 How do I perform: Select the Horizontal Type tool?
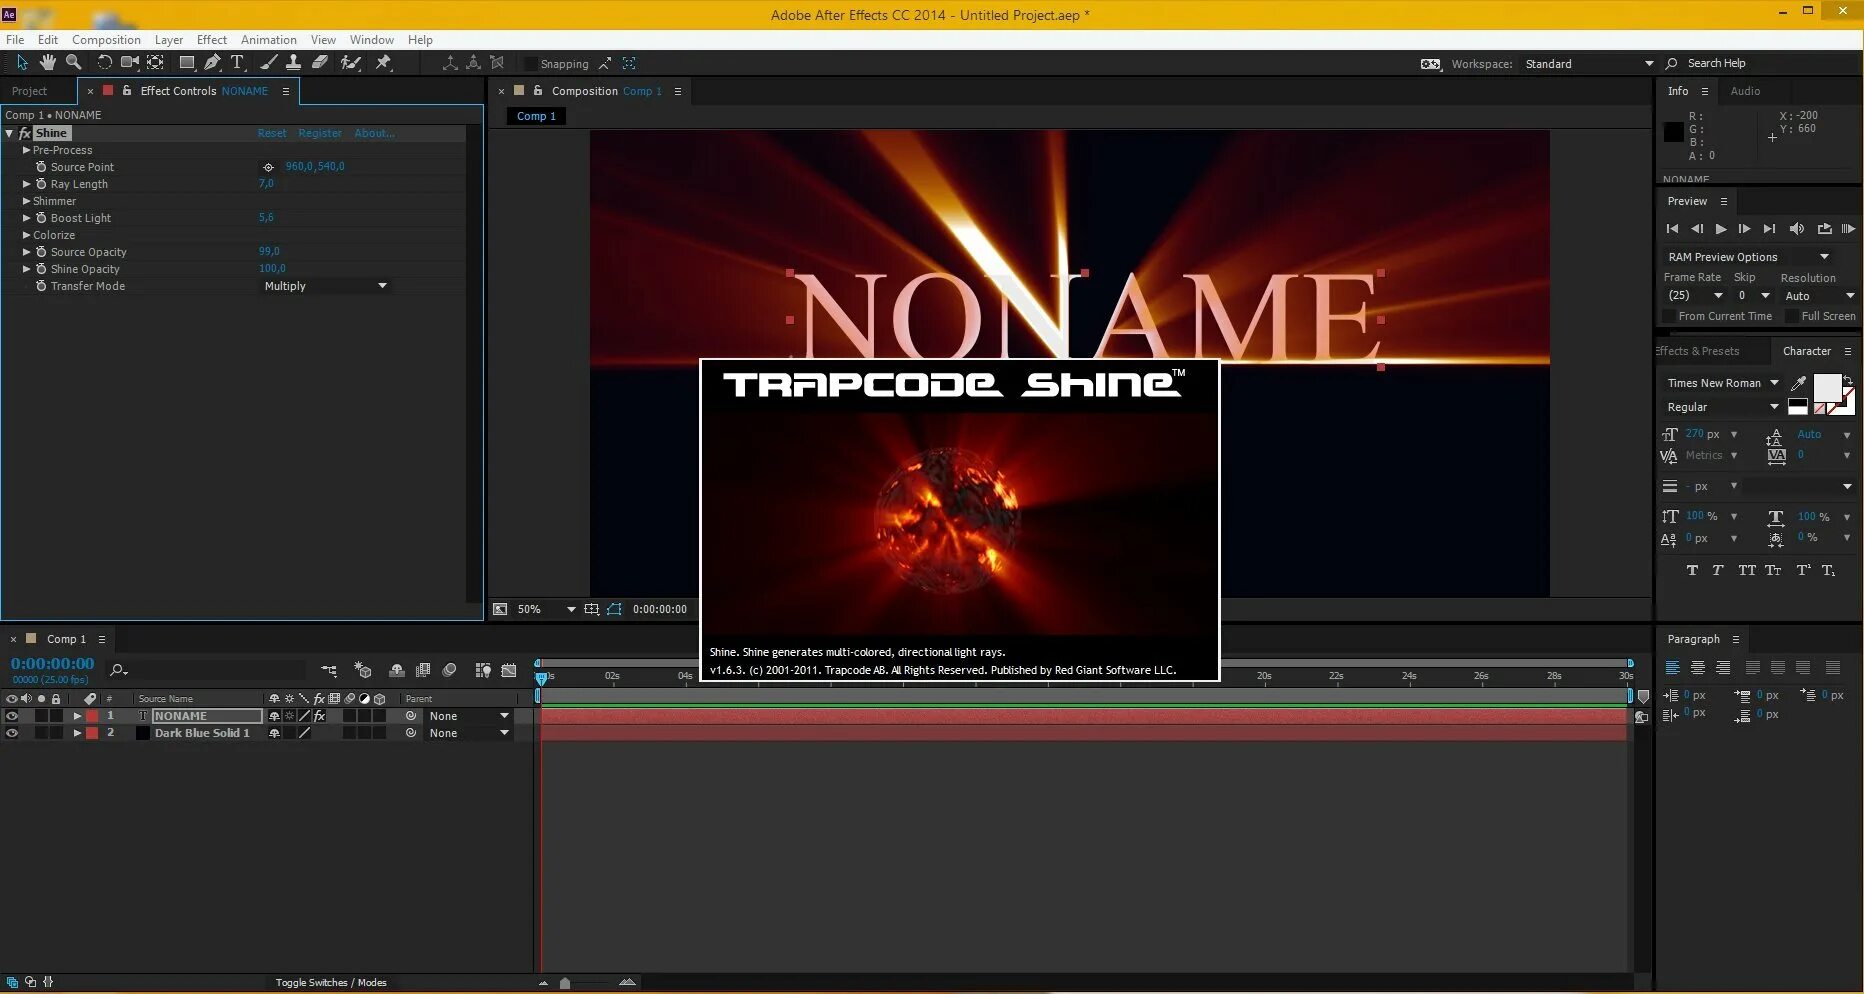pos(238,63)
